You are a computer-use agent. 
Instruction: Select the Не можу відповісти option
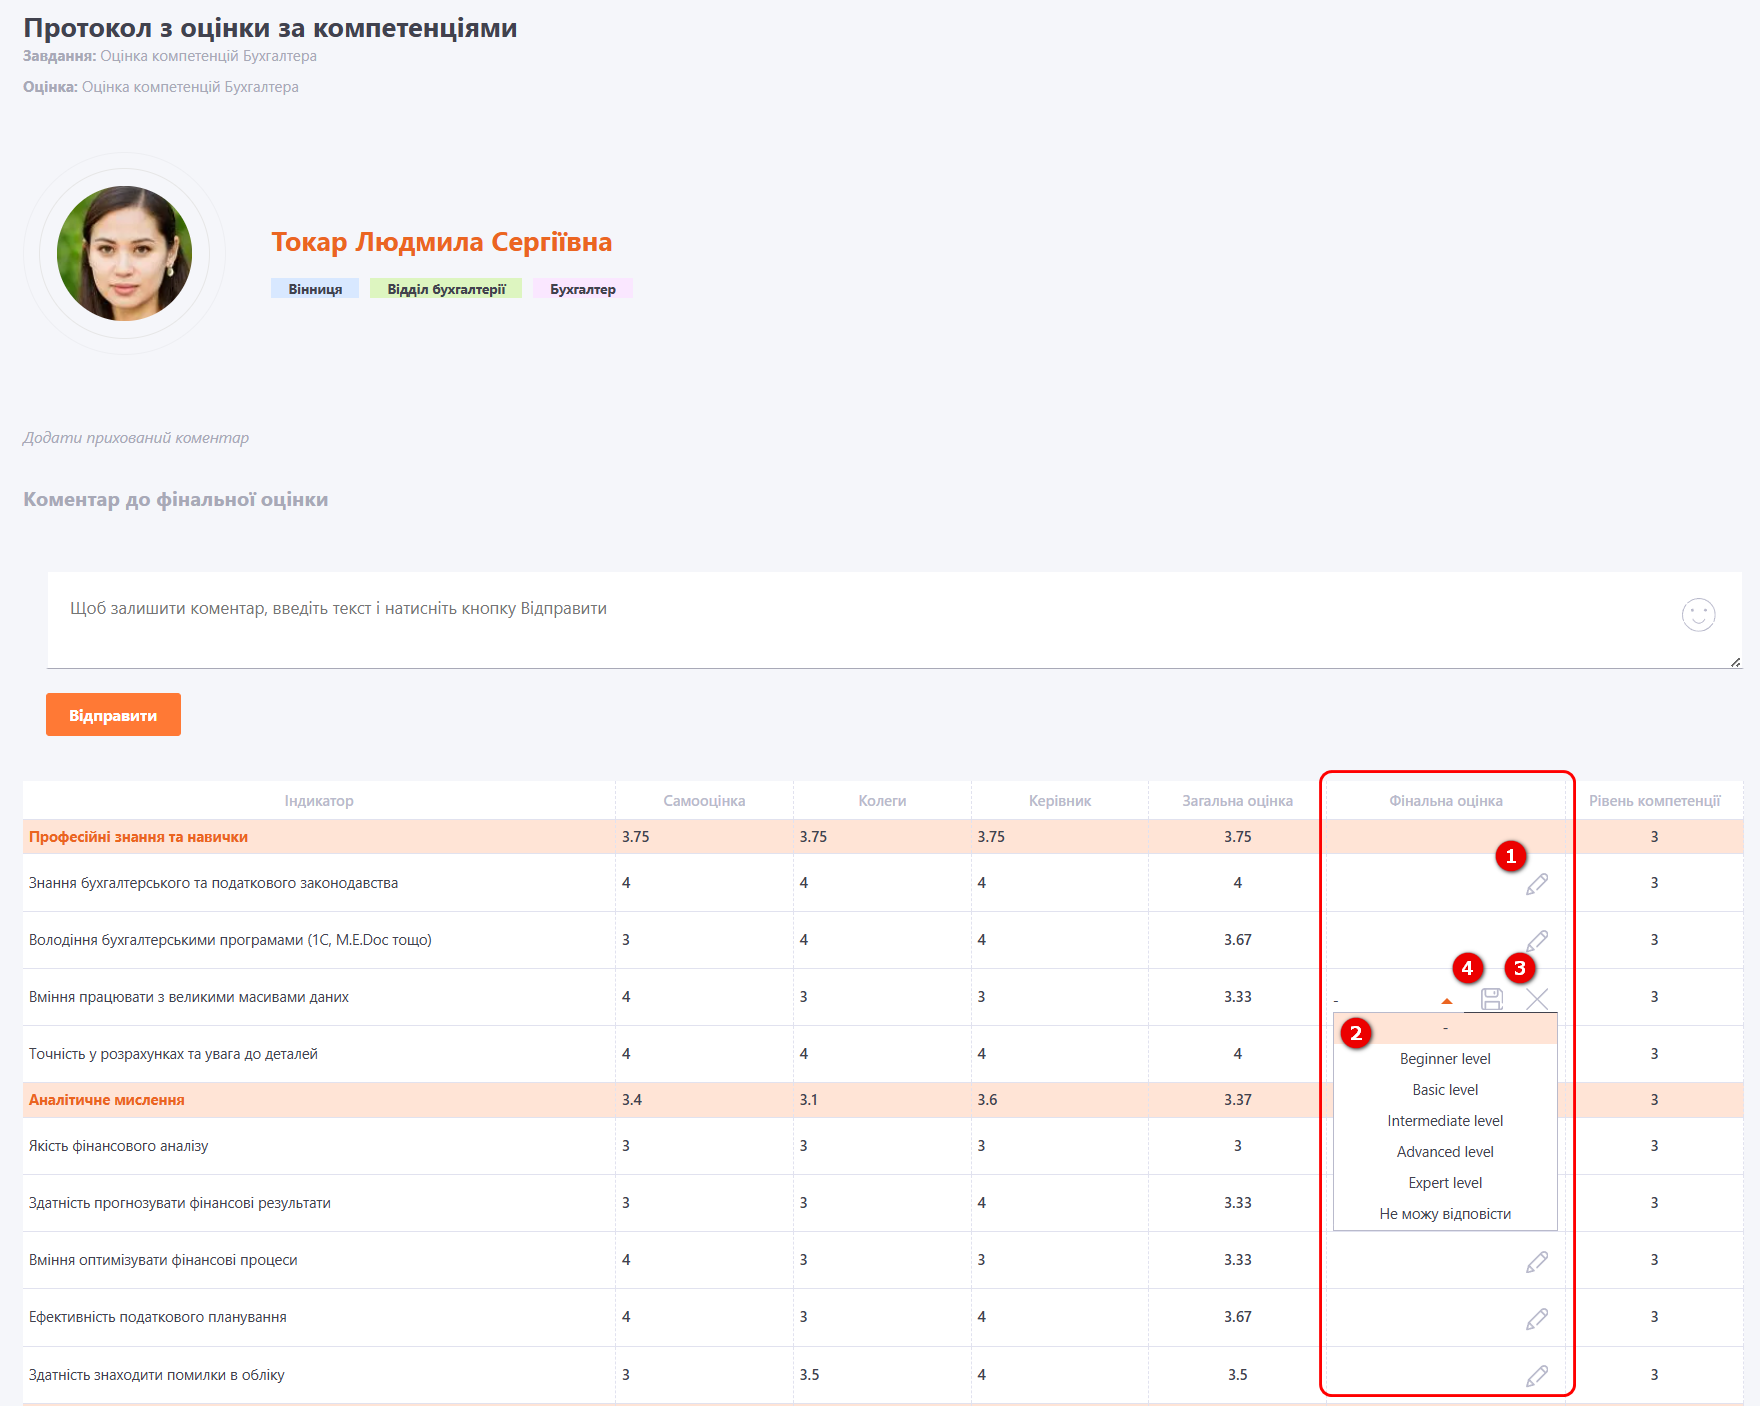1445,1214
